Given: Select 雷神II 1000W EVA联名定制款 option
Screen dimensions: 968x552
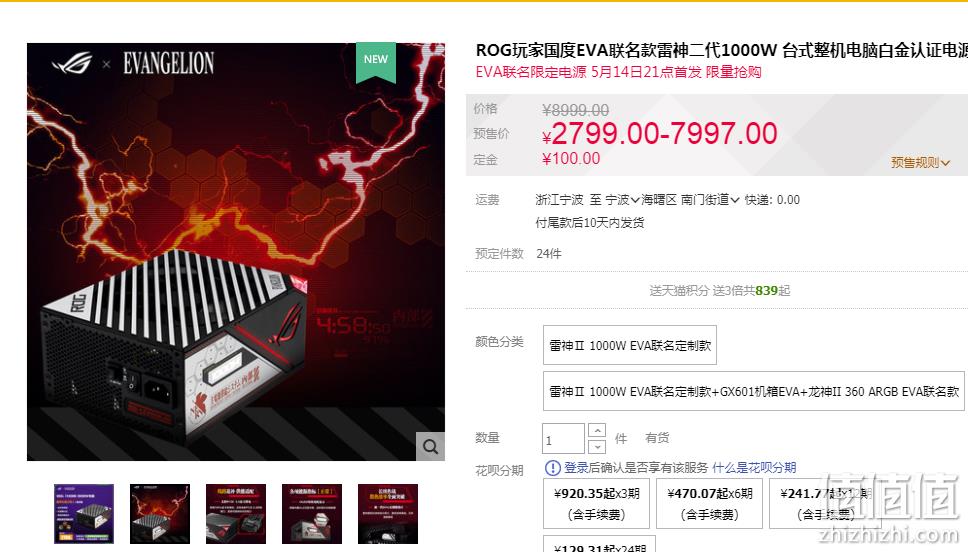Looking at the screenshot, I should [630, 345].
